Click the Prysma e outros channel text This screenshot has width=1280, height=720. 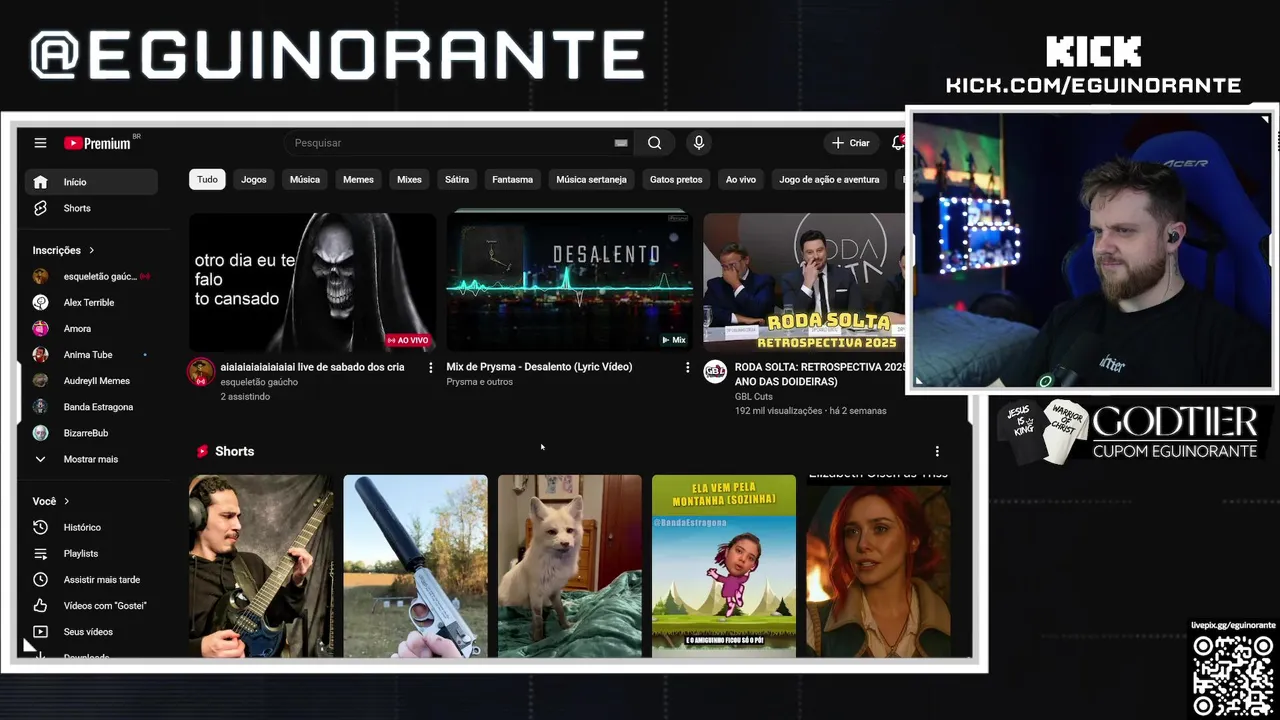pos(480,382)
